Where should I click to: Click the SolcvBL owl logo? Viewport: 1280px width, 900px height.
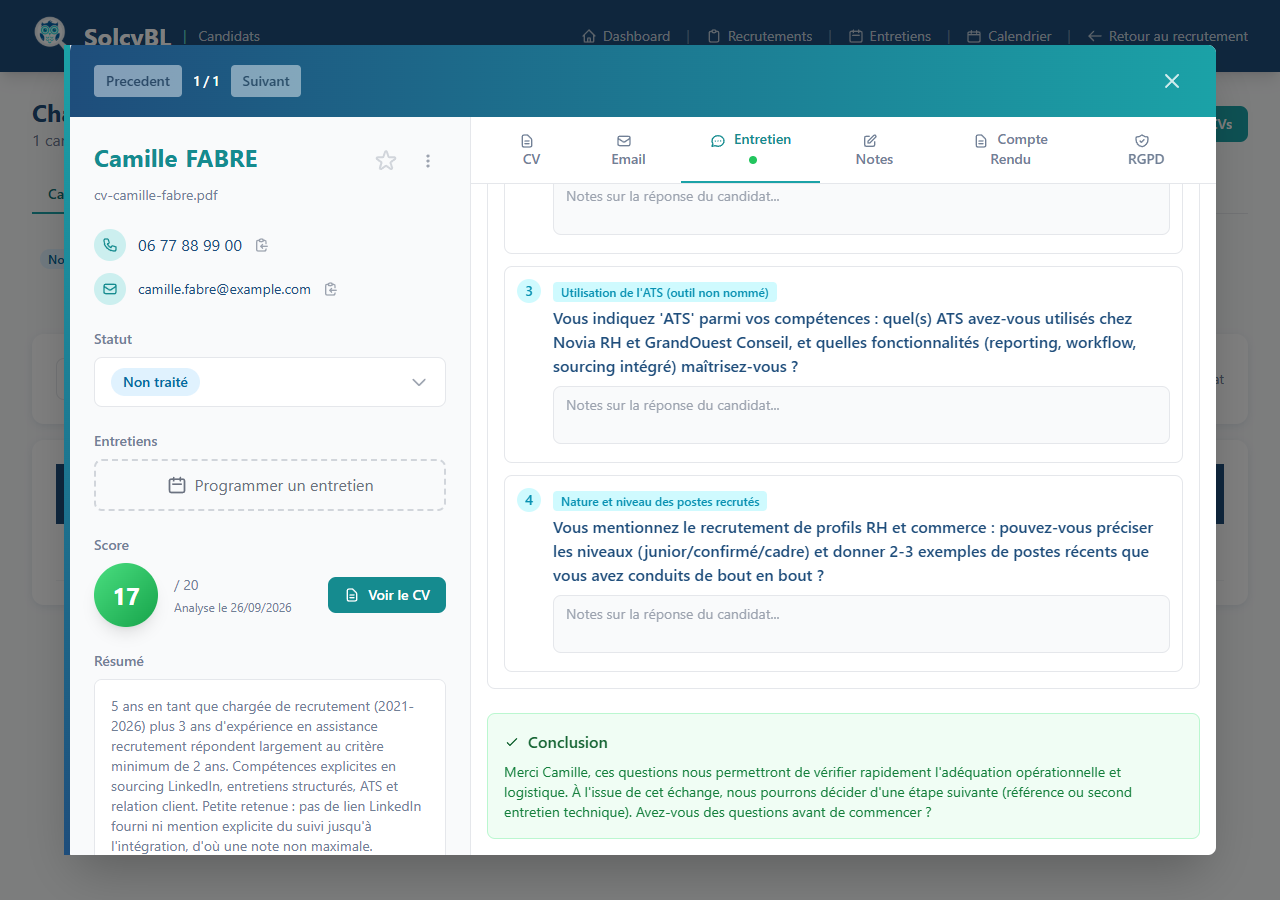coord(50,33)
